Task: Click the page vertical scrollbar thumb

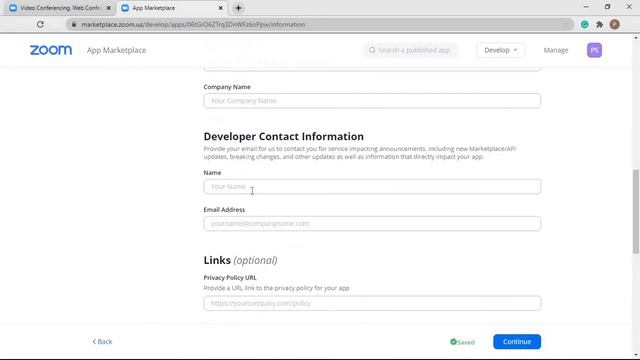Action: (x=636, y=211)
